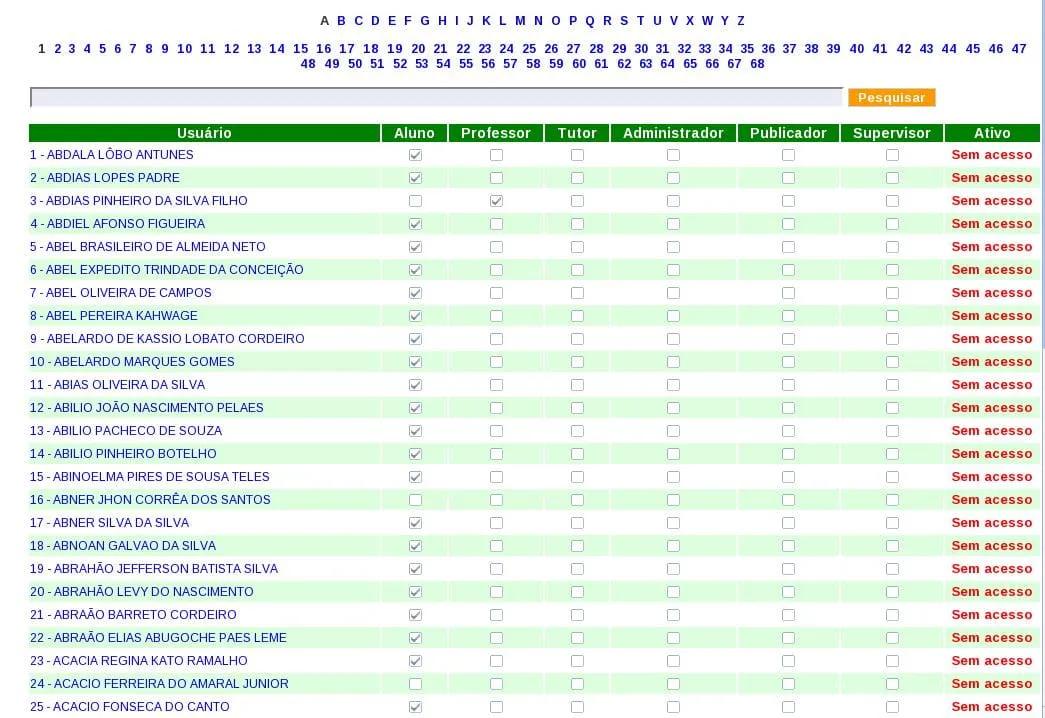
Task: Filter users by letter Z
Action: click(740, 21)
